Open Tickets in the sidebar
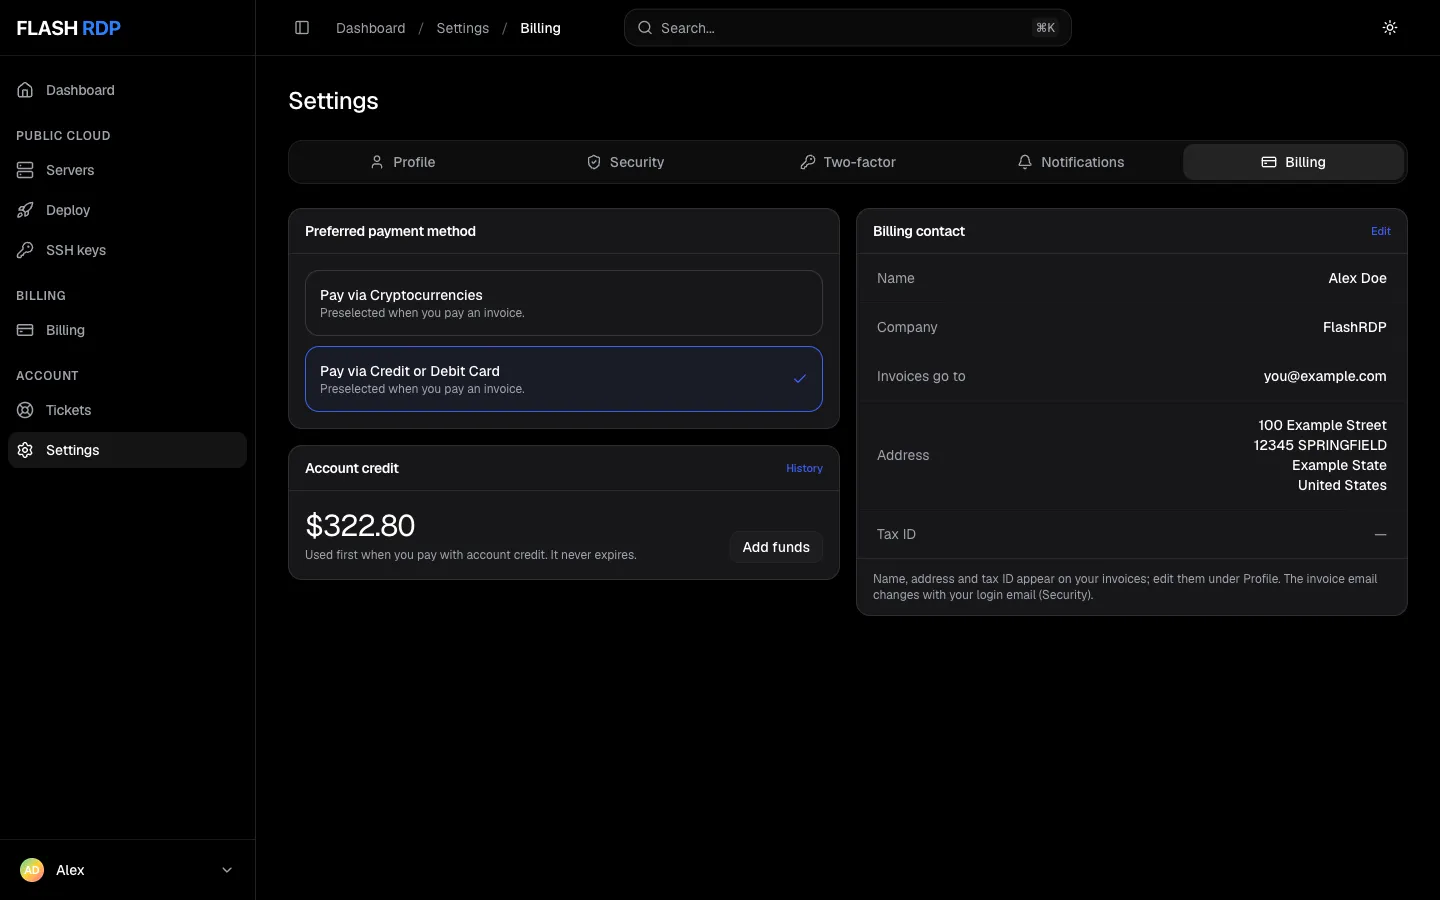The image size is (1440, 900). click(x=127, y=410)
